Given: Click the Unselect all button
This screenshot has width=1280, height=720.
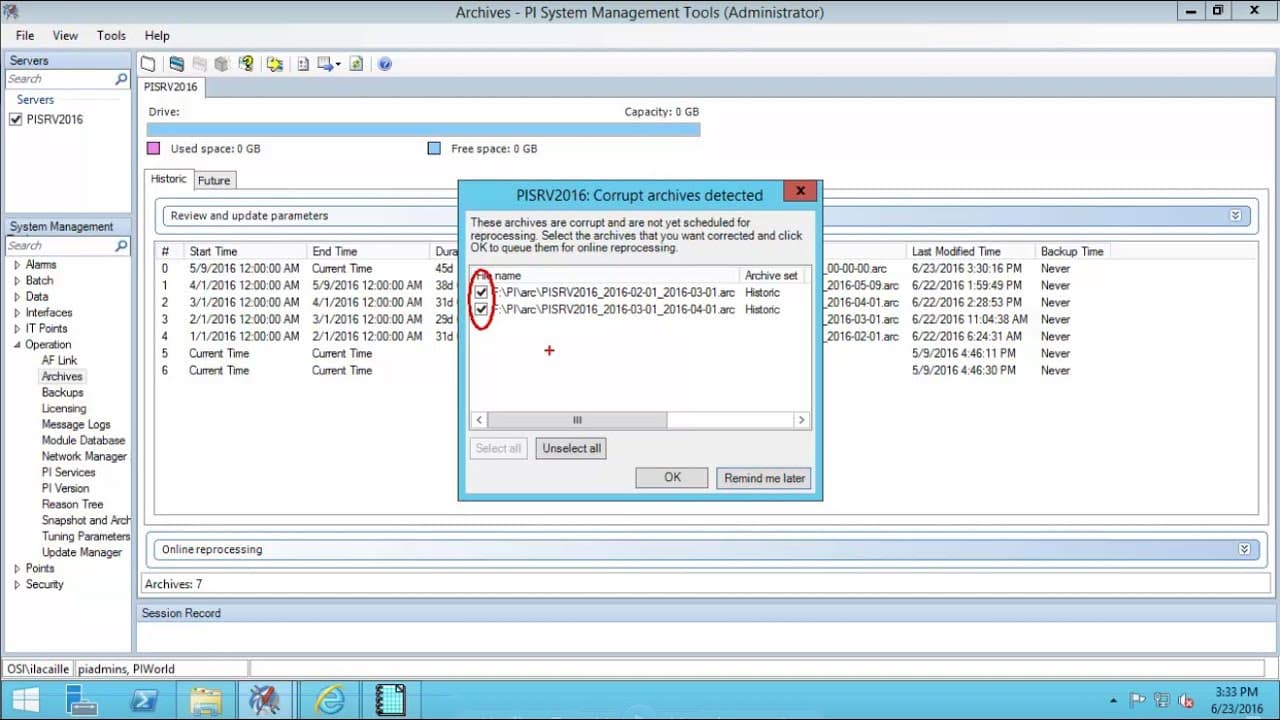Looking at the screenshot, I should 571,448.
